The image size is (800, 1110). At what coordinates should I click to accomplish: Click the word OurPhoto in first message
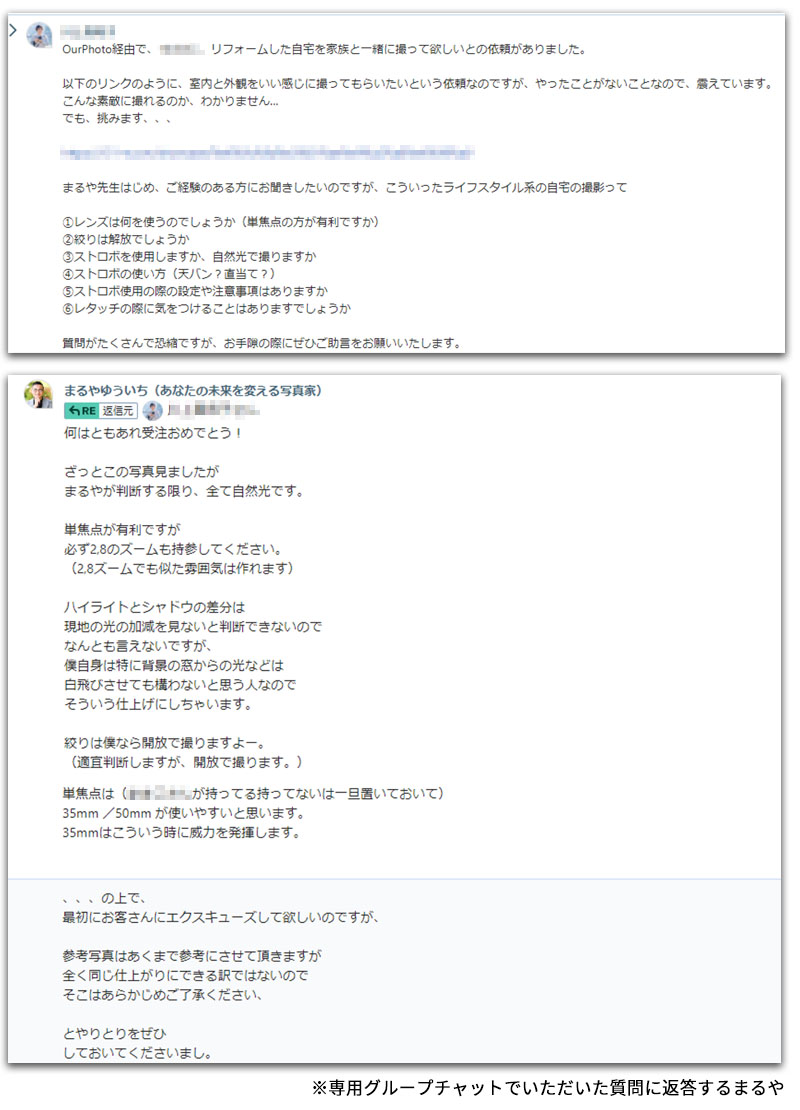click(x=88, y=48)
